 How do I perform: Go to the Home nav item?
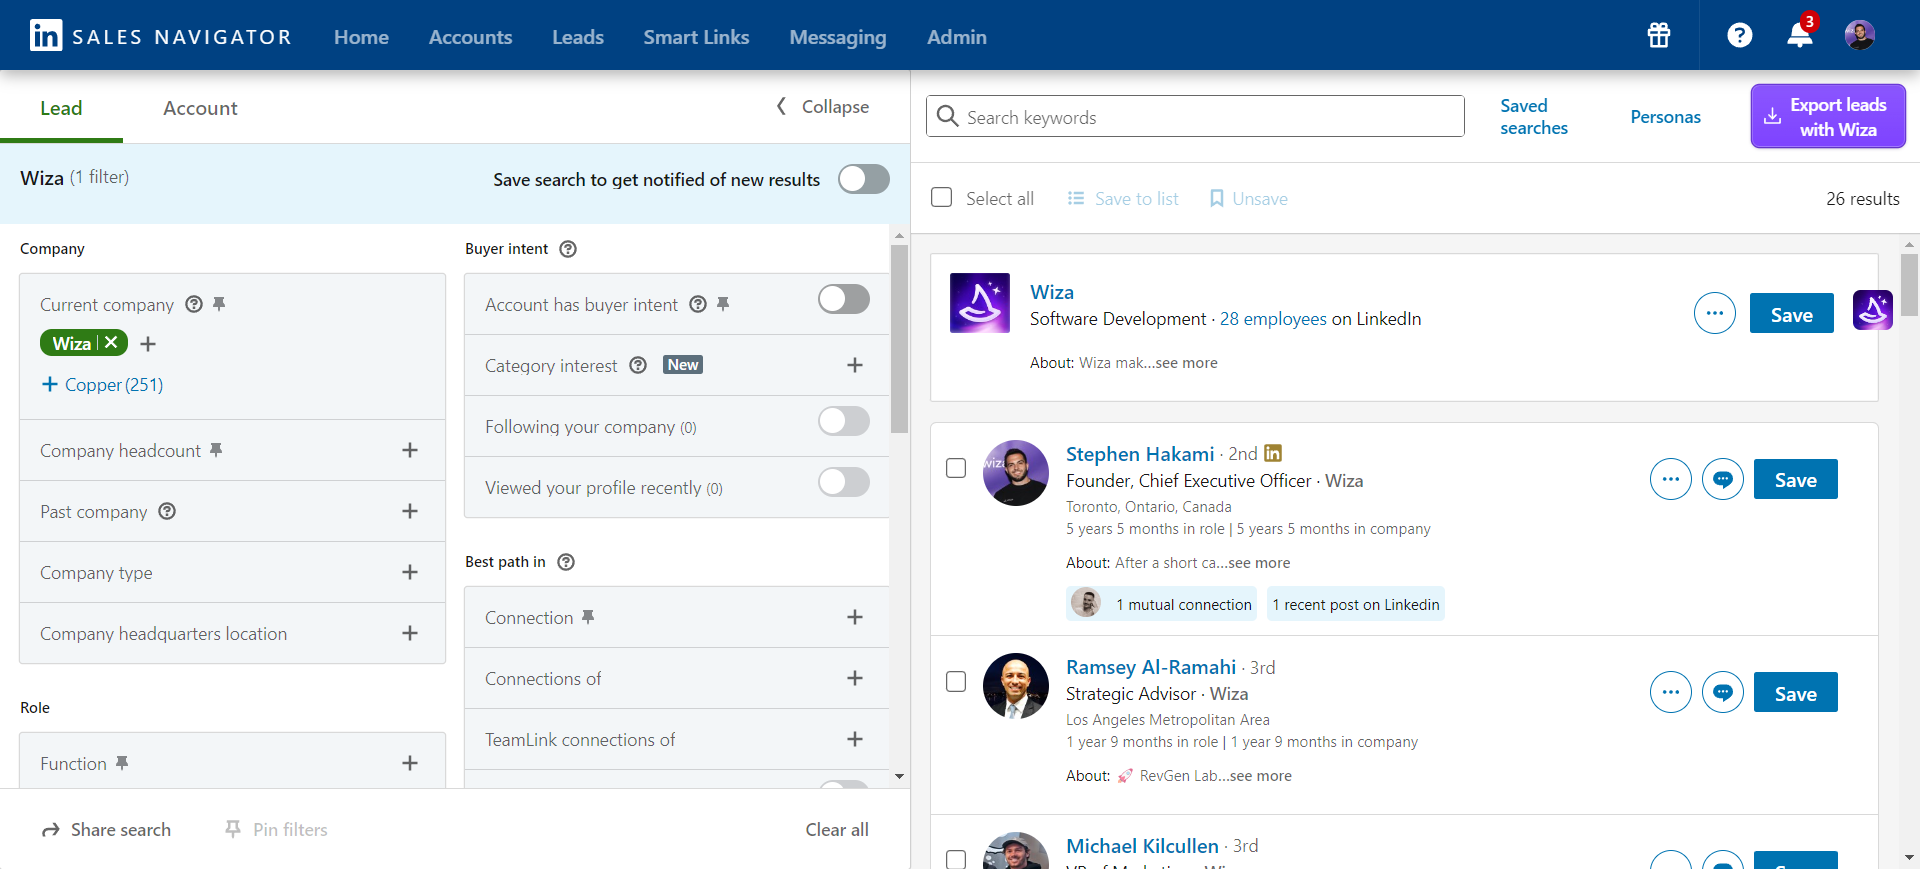coord(361,37)
